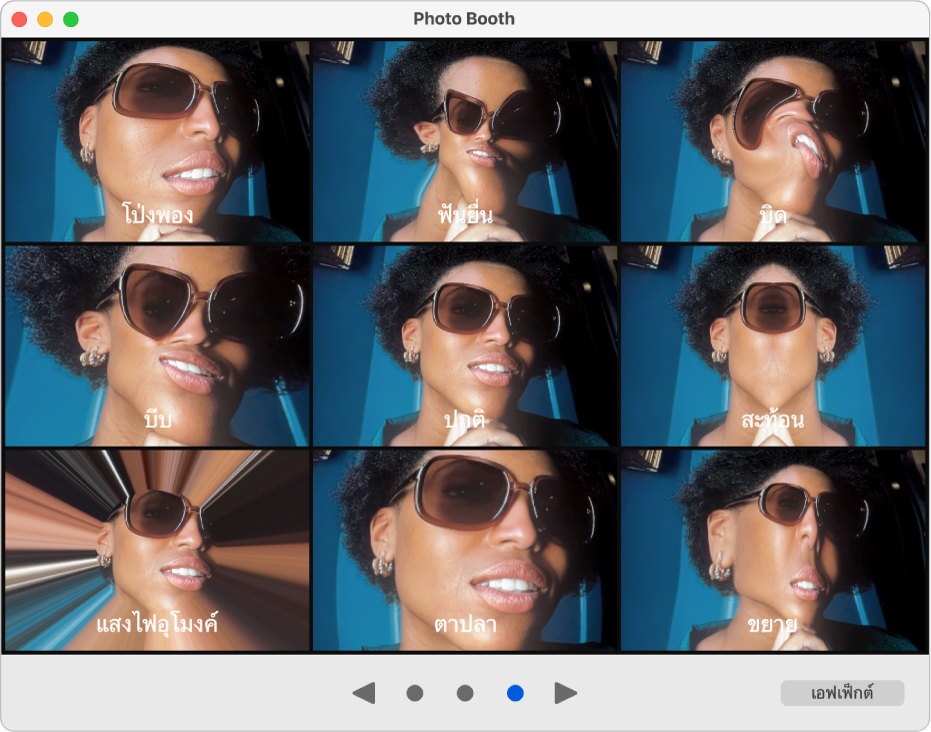The width and height of the screenshot is (931, 732).
Task: Go to the next effects page arrow
Action: (565, 693)
